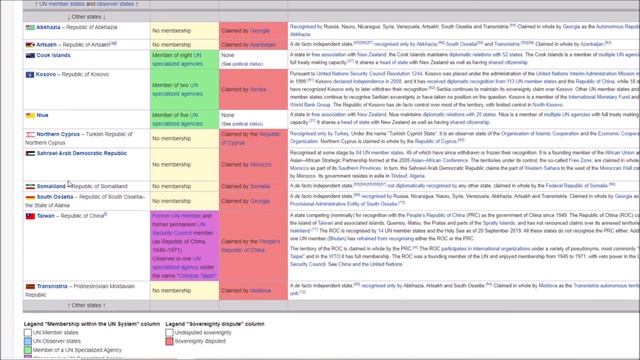Select 'No membership' cell in Somaliland row

pos(184,186)
